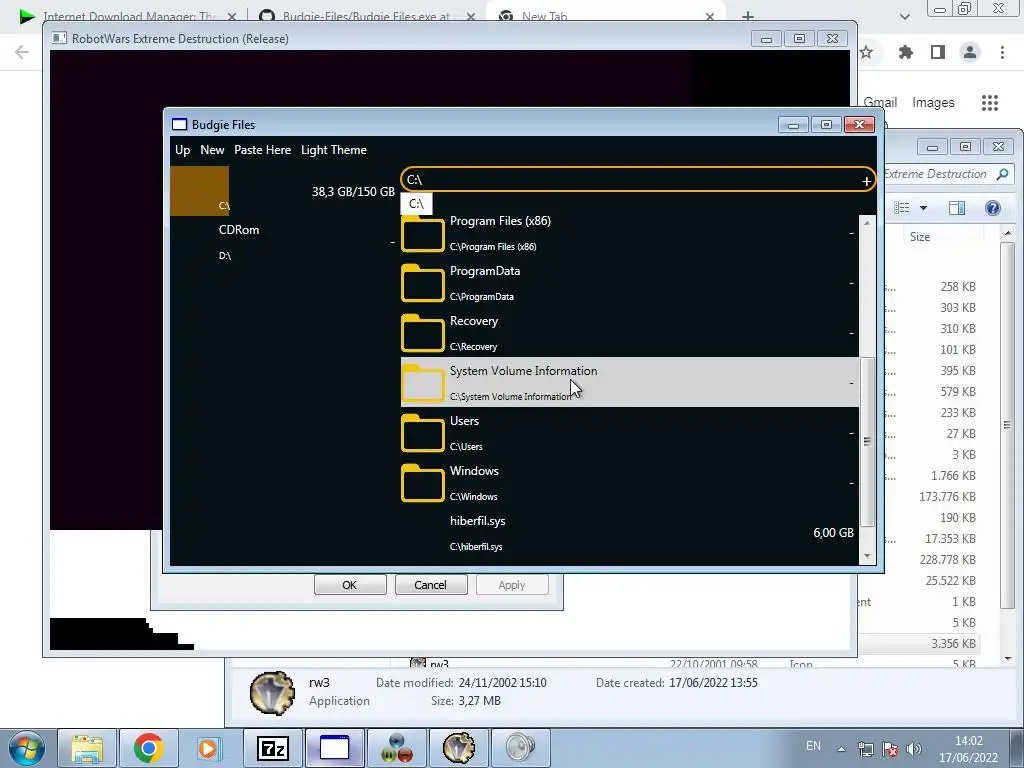Viewport: 1024px width, 768px height.
Task: Open the Images link
Action: tap(933, 103)
